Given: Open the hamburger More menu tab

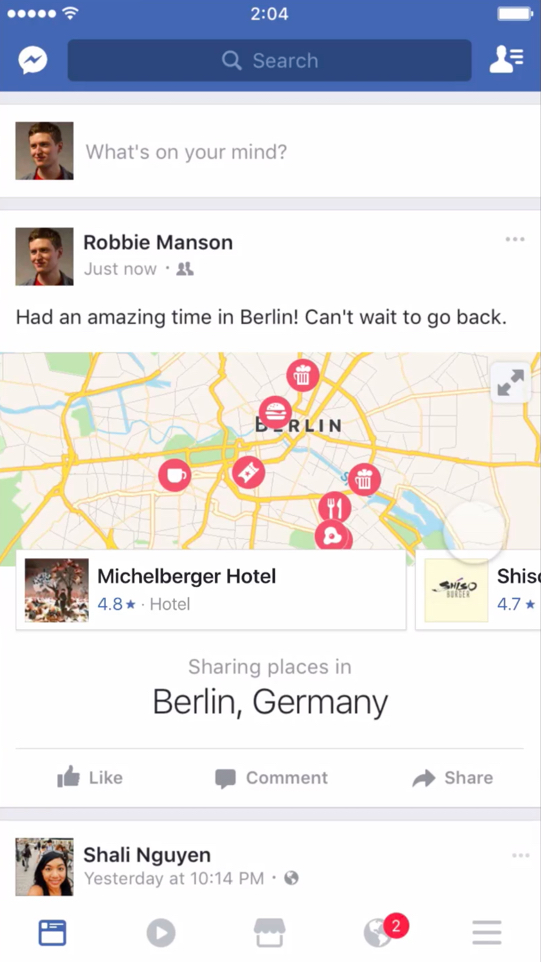Looking at the screenshot, I should point(487,933).
